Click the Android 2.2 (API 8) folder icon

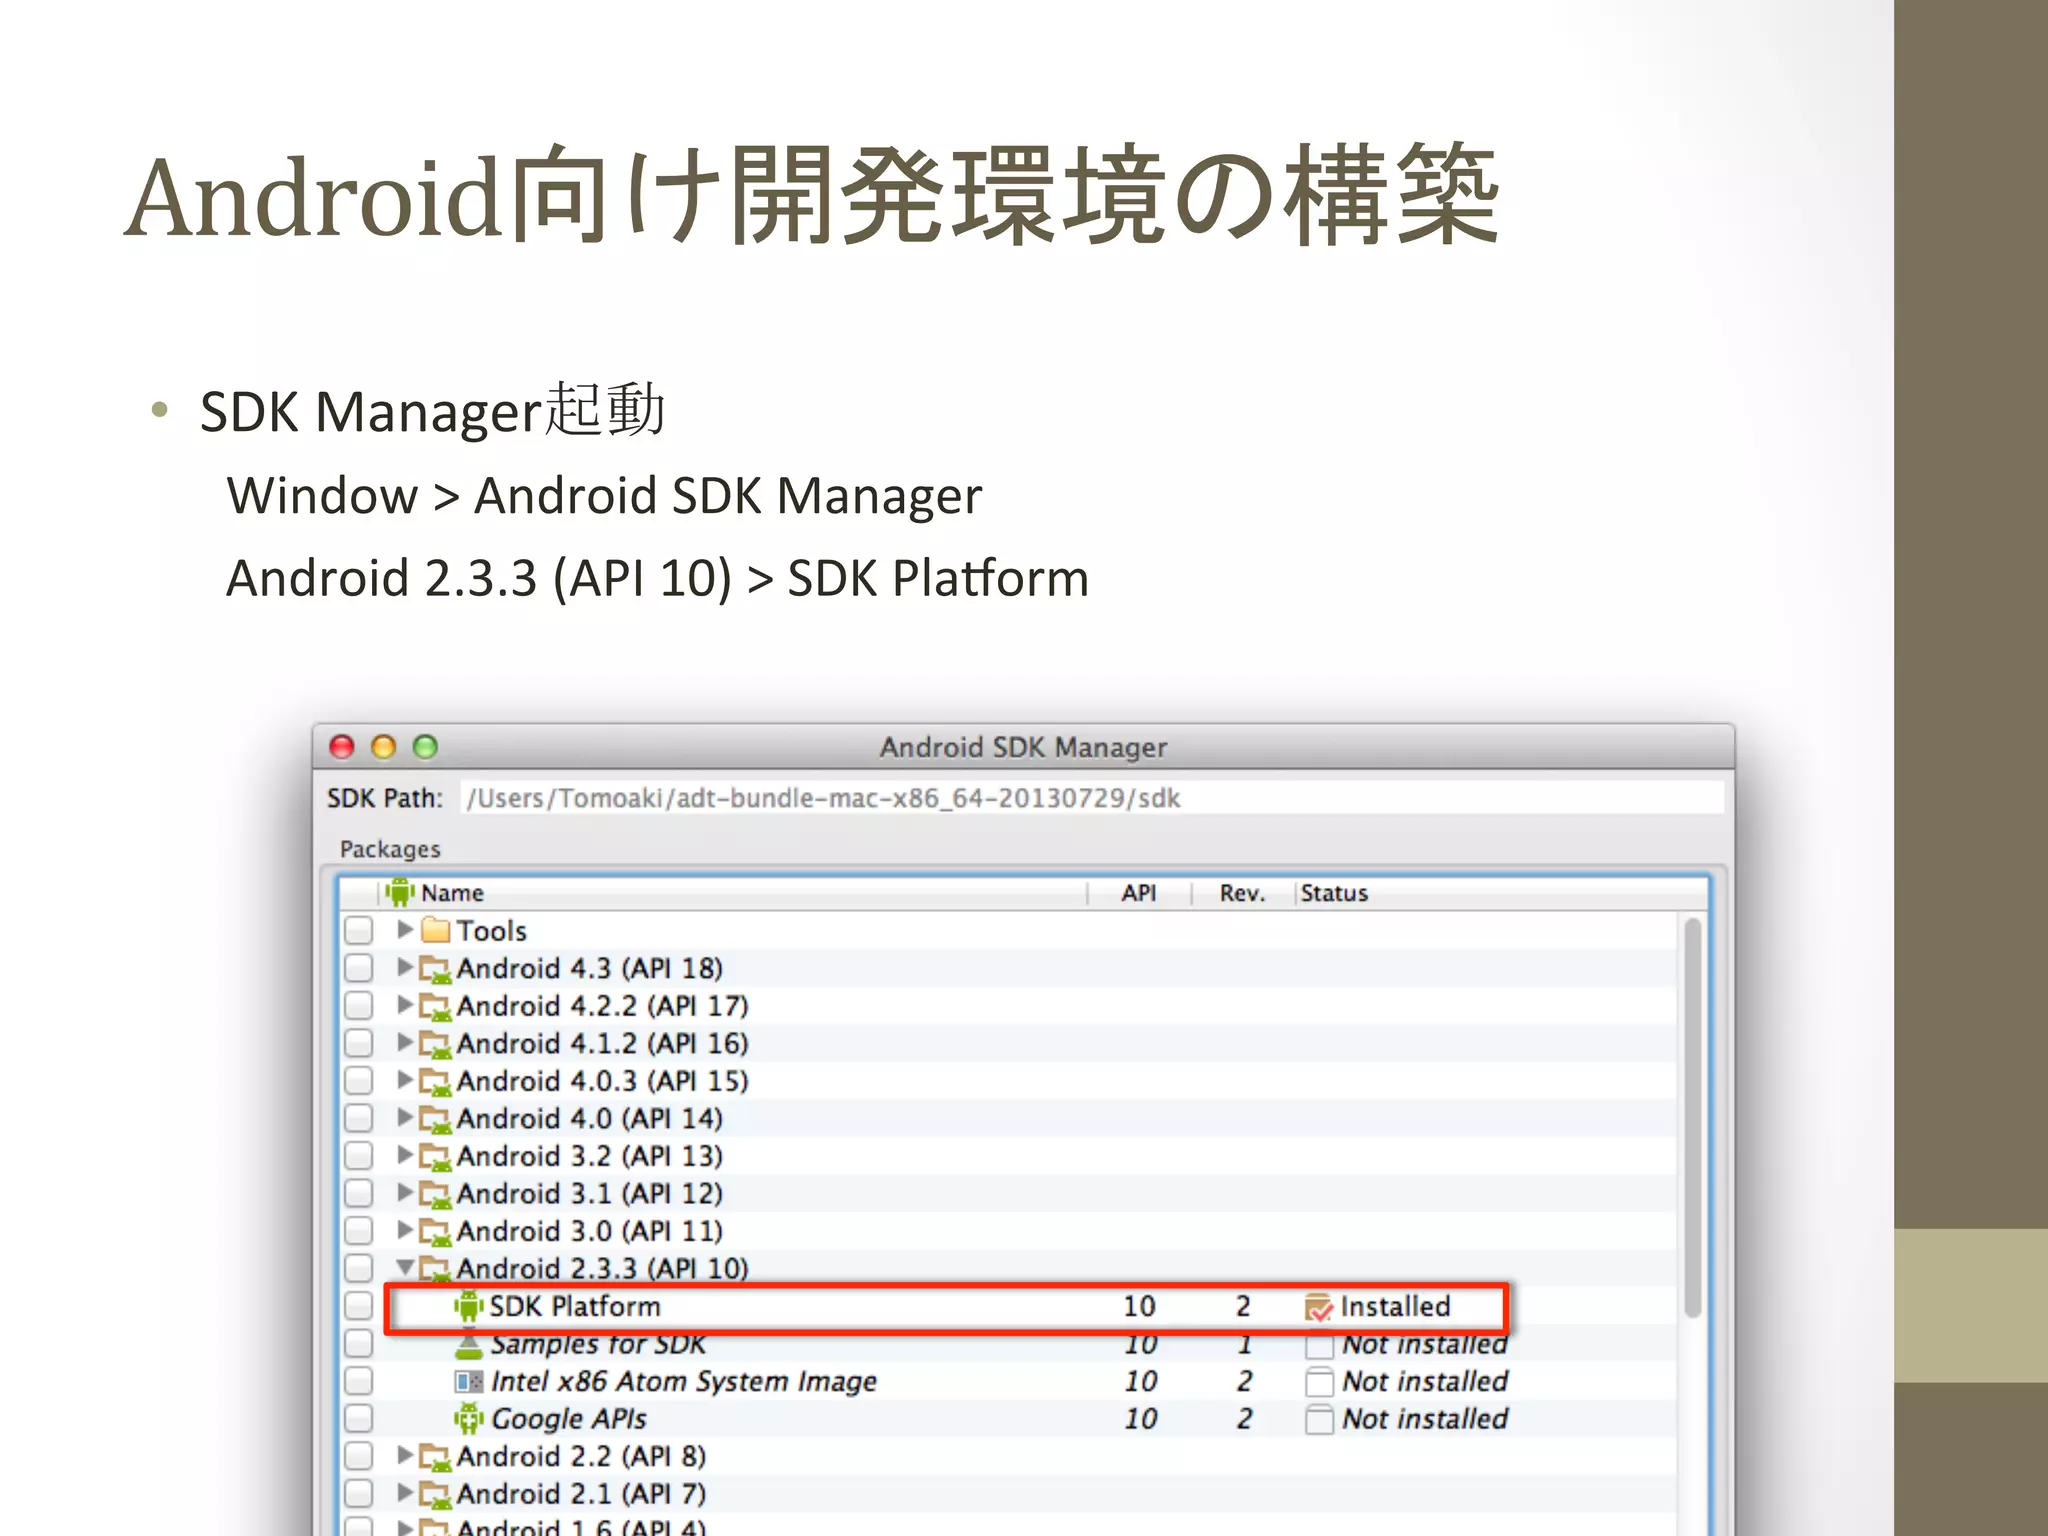[435, 1457]
